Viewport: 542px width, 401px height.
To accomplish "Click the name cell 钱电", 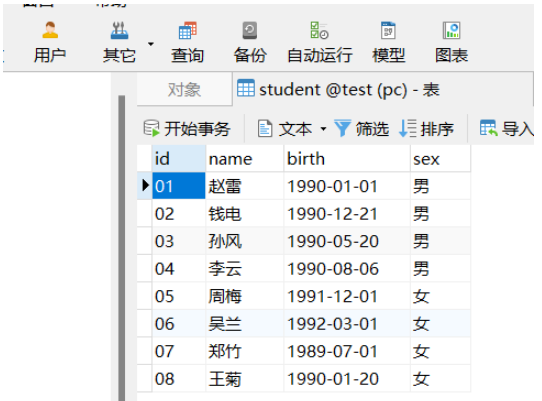I will click(244, 214).
